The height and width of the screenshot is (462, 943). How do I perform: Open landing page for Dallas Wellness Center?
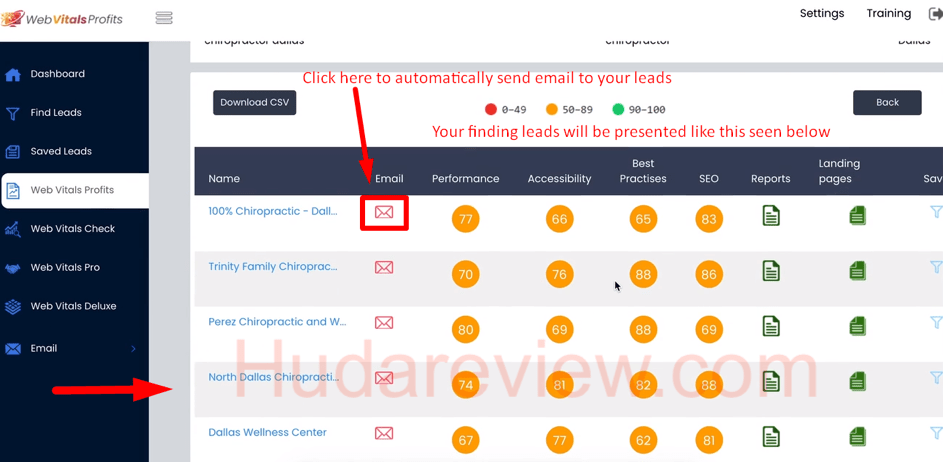point(858,436)
